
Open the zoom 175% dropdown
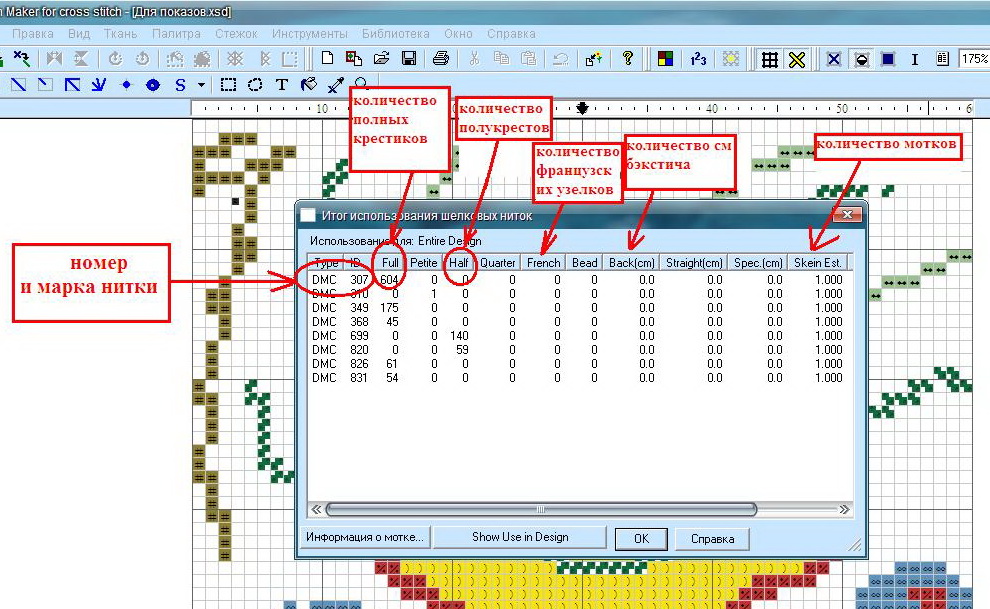974,59
